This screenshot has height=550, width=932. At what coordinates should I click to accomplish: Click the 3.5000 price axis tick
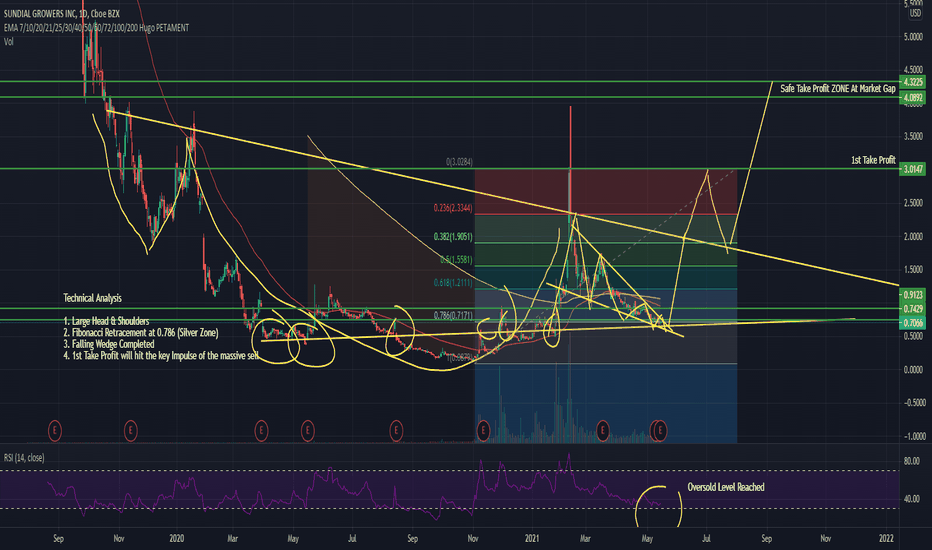913,136
